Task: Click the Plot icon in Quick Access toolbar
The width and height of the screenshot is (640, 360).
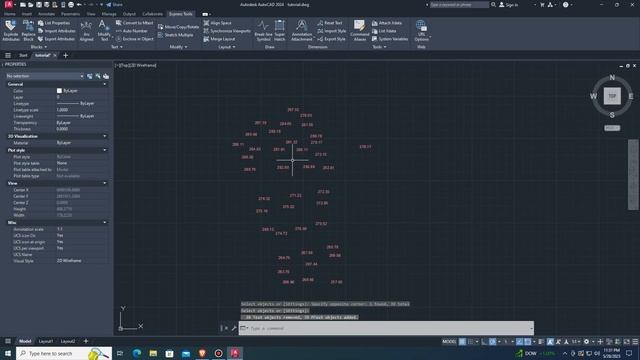Action: pos(71,5)
